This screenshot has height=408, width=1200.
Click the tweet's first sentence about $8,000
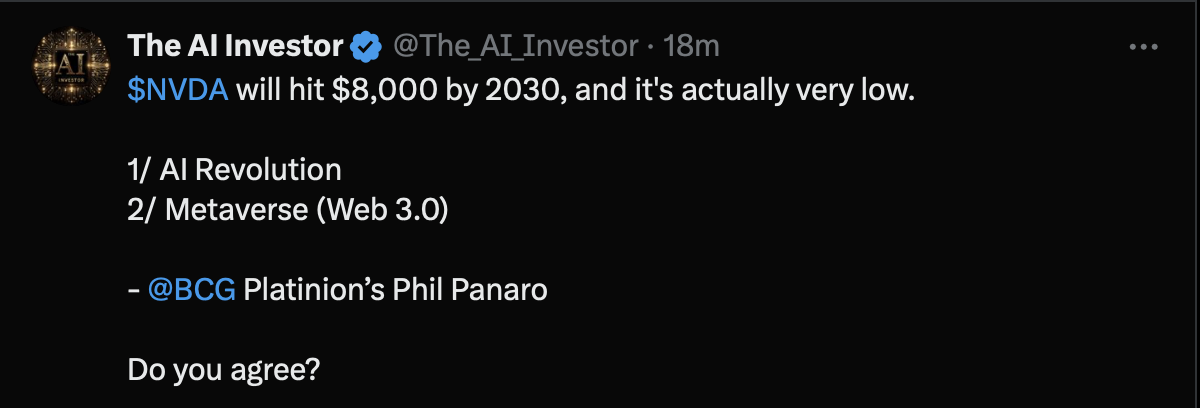(x=521, y=90)
